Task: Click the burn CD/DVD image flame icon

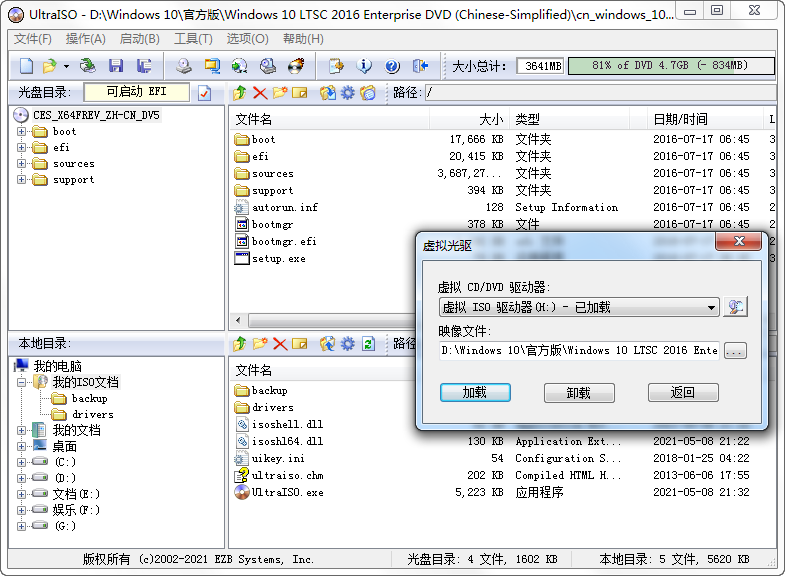Action: click(x=296, y=66)
